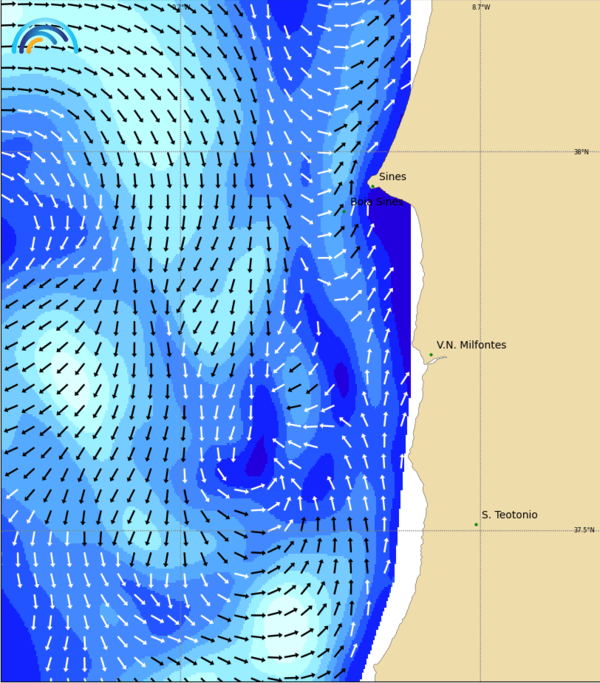Screen dimensions: 600x683
Task: Click the green S. Teotonio location marker
Action: pyautogui.click(x=476, y=524)
